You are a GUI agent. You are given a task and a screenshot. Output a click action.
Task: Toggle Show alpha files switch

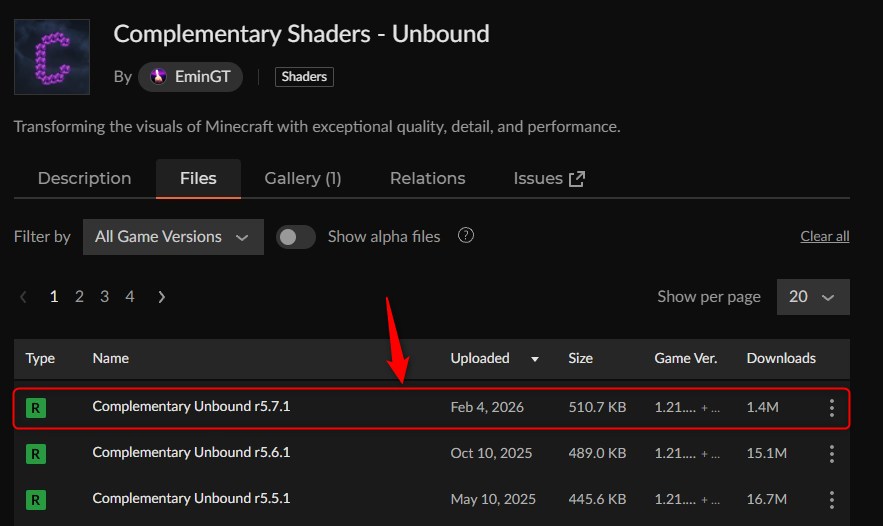296,237
